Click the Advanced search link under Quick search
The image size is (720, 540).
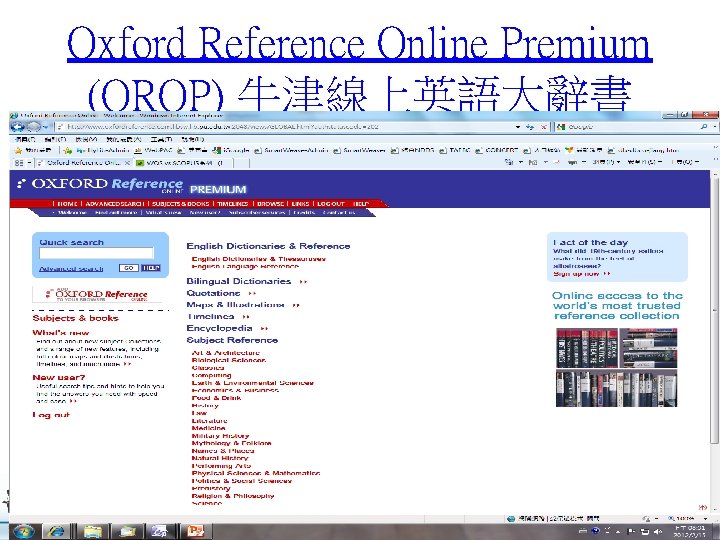coord(71,269)
